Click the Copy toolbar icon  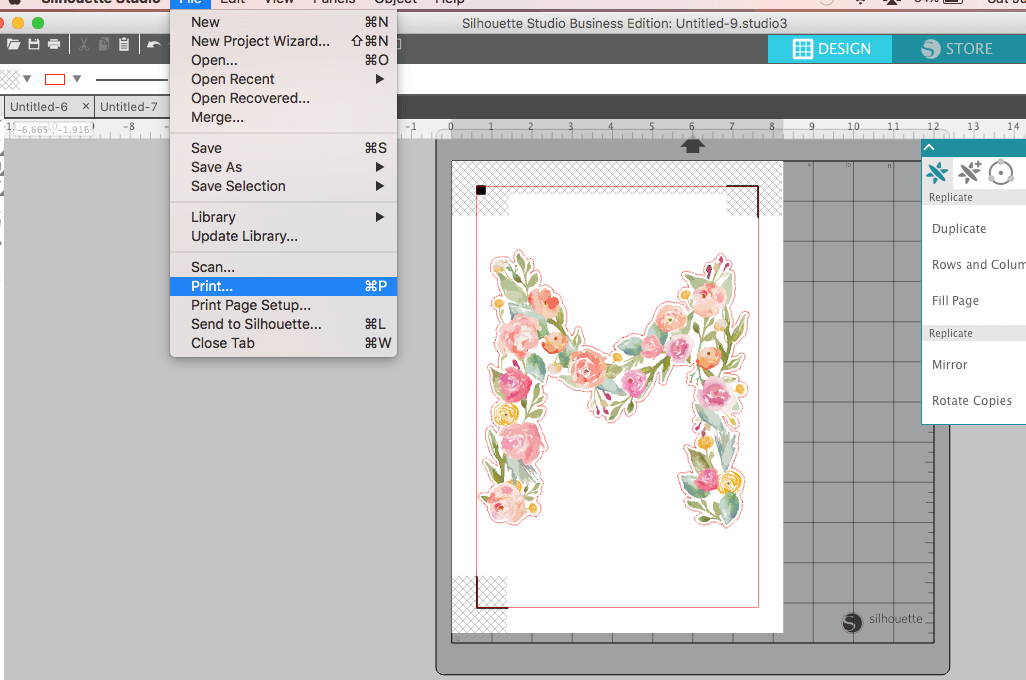click(x=103, y=45)
